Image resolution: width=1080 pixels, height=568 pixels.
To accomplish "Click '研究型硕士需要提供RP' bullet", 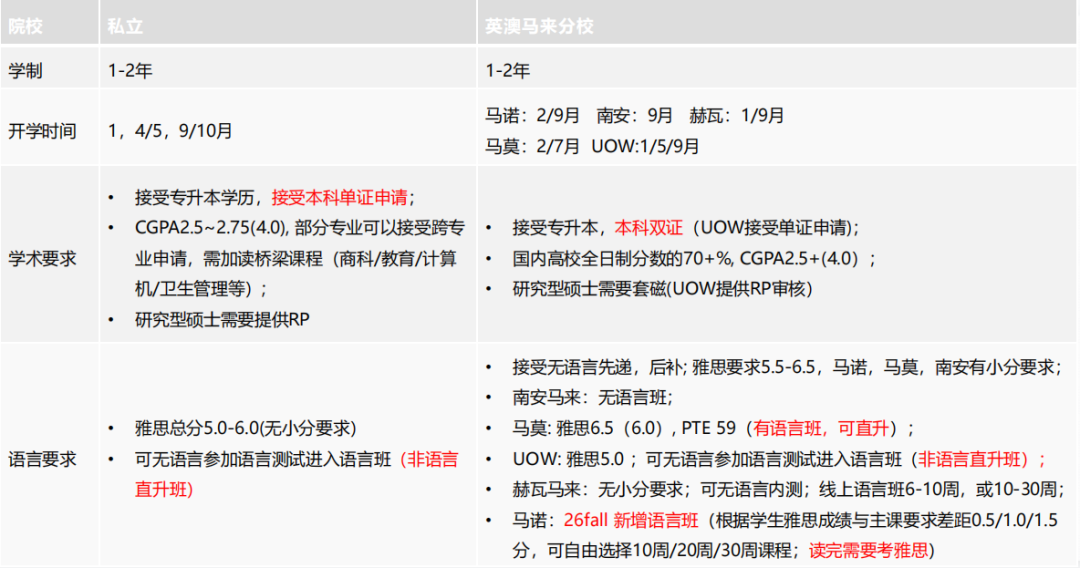I will (x=222, y=319).
